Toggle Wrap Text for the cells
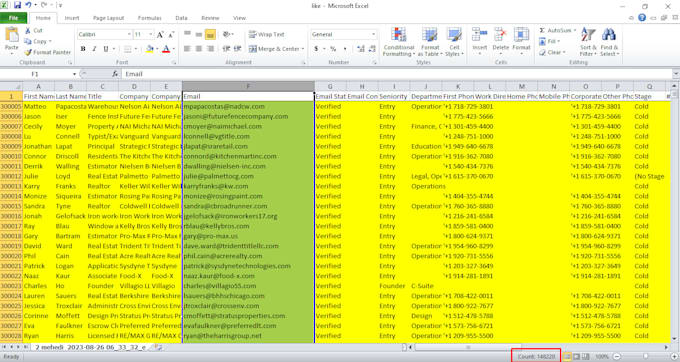 pos(267,34)
